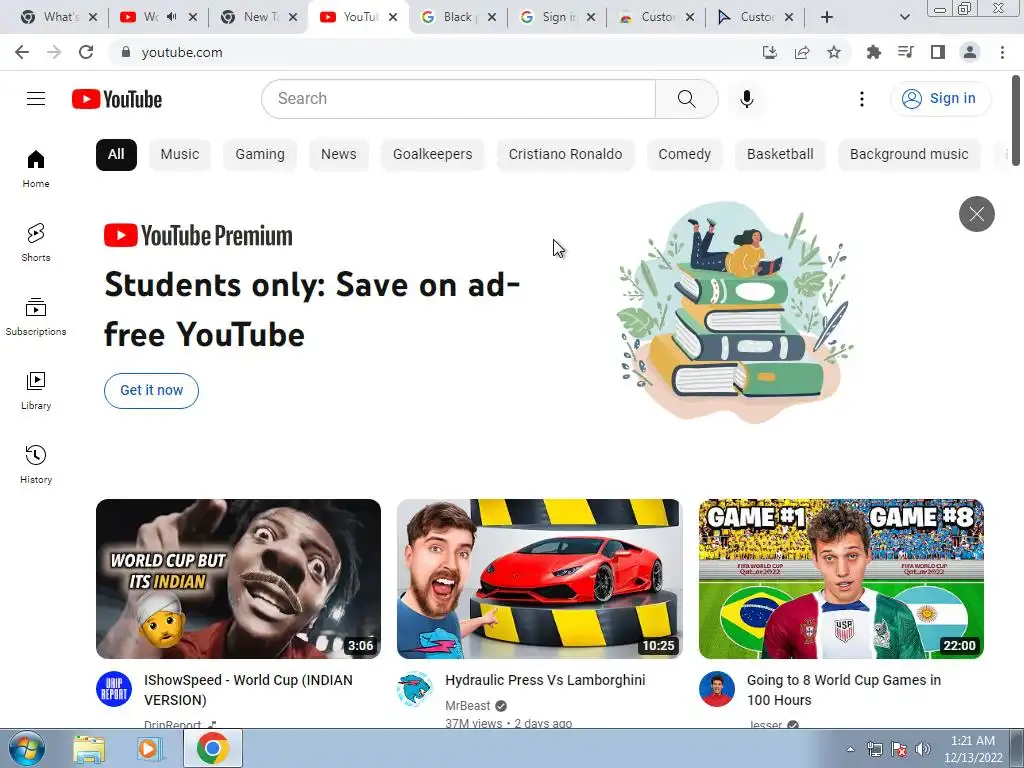
Task: Open Going to 8 World Cup Games title
Action: pyautogui.click(x=844, y=690)
